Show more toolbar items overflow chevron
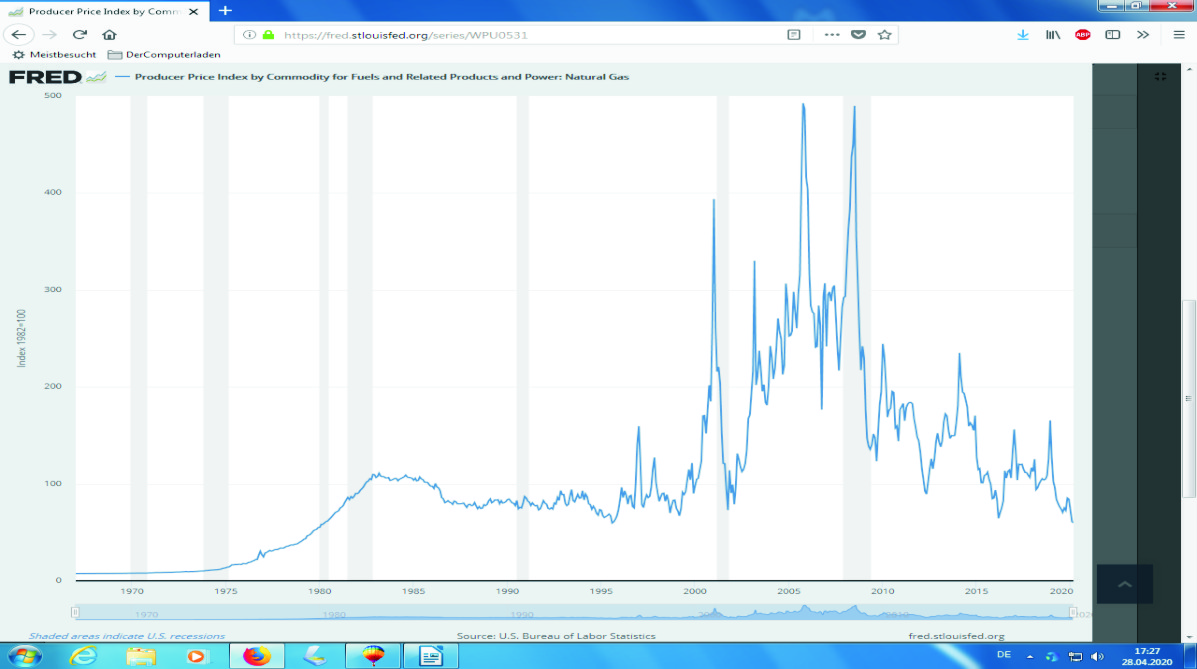 pyautogui.click(x=1143, y=34)
